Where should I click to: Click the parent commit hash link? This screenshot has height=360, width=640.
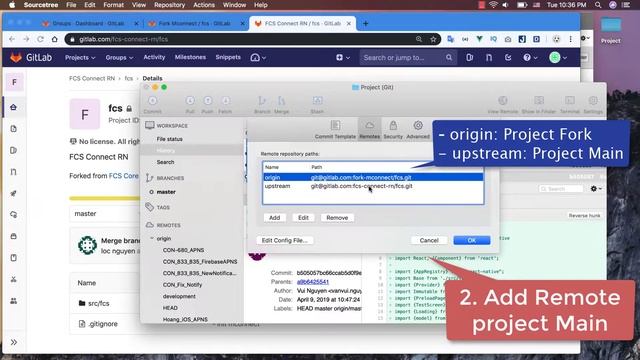pyautogui.click(x=313, y=282)
